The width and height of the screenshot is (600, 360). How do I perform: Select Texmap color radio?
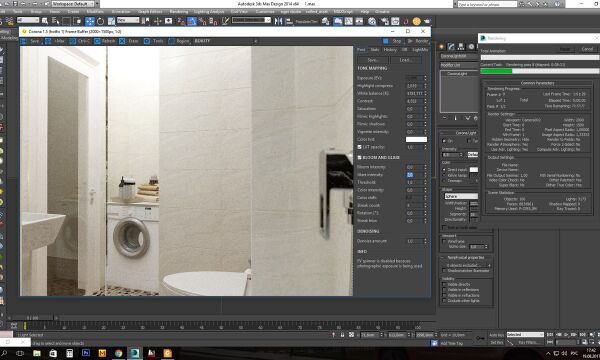(x=444, y=181)
